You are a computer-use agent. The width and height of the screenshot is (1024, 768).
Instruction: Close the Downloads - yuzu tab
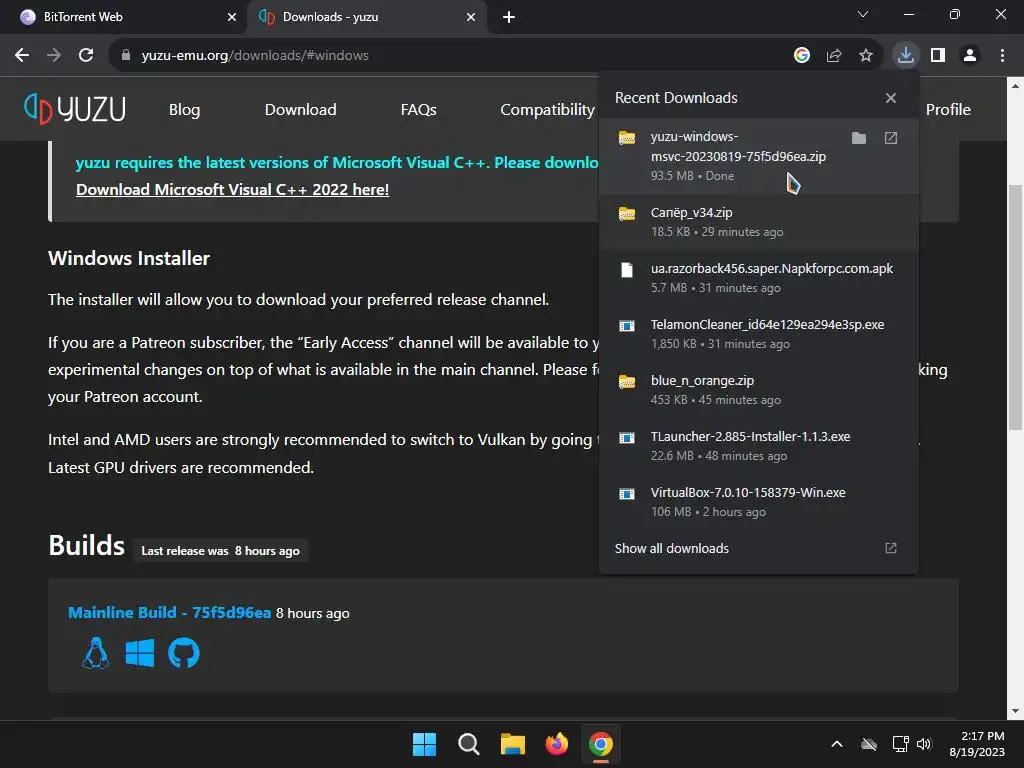471,17
